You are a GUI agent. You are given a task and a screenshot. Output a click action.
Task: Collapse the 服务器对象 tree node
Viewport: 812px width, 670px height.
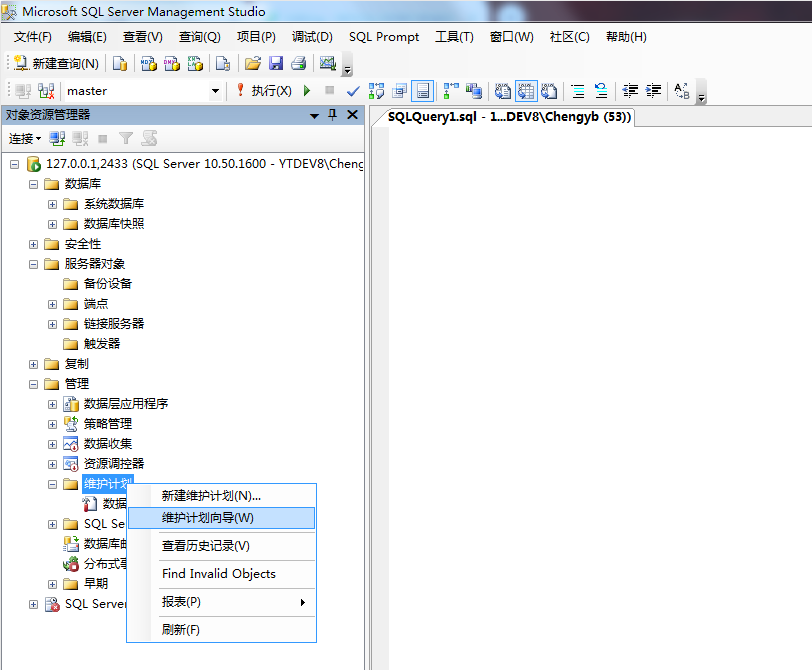[x=34, y=265]
